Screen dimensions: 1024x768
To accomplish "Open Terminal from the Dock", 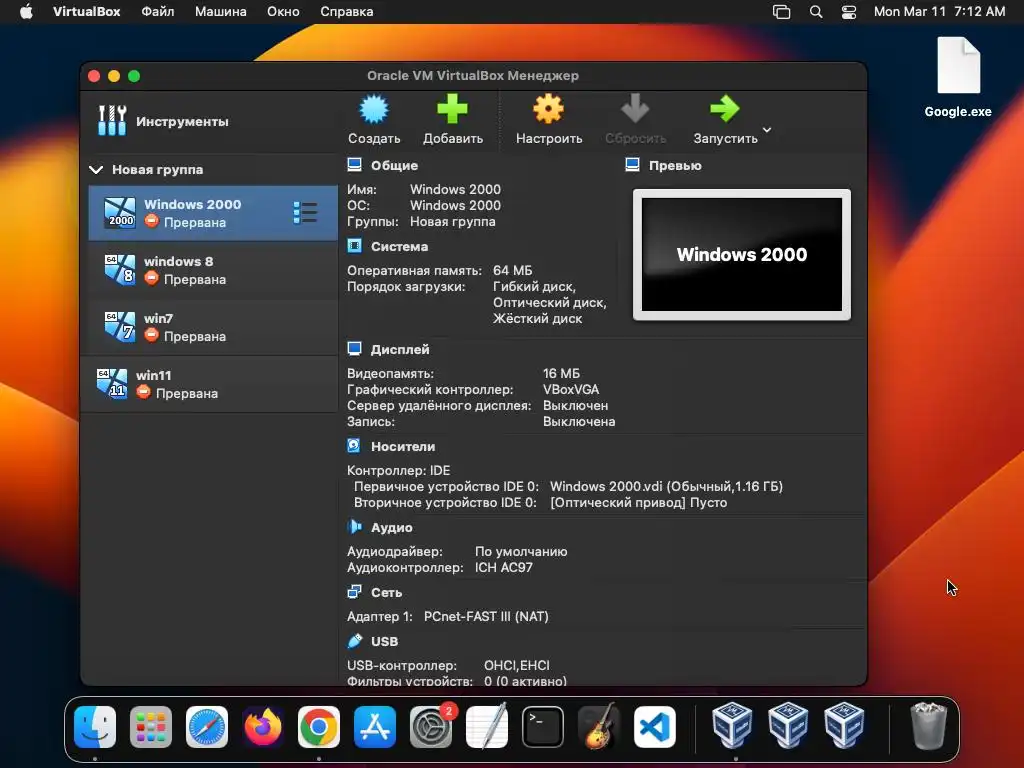I will pyautogui.click(x=543, y=726).
